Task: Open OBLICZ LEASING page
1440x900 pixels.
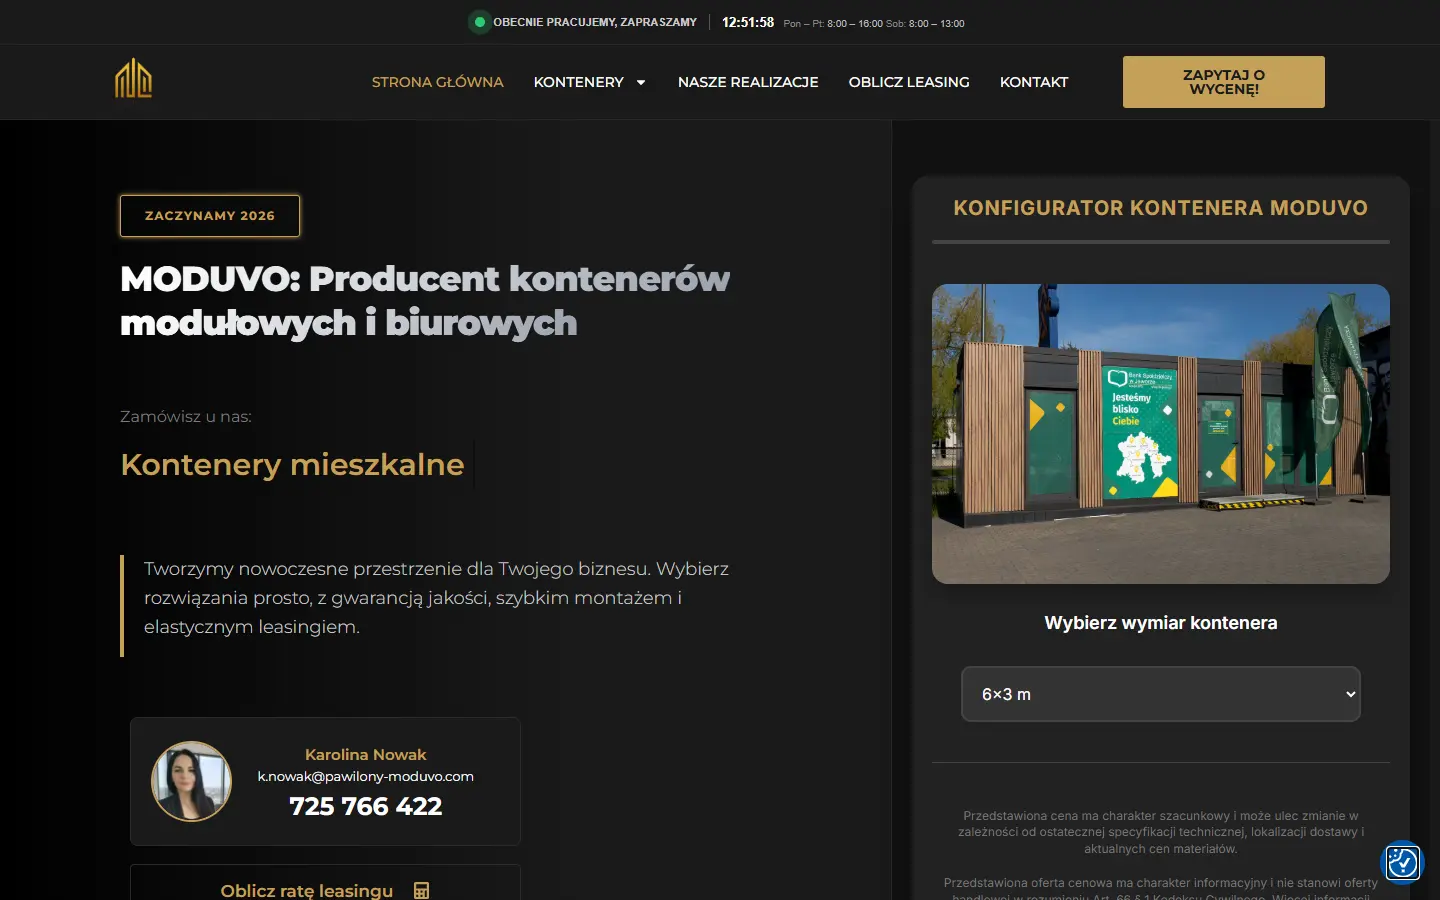Action: tap(909, 82)
